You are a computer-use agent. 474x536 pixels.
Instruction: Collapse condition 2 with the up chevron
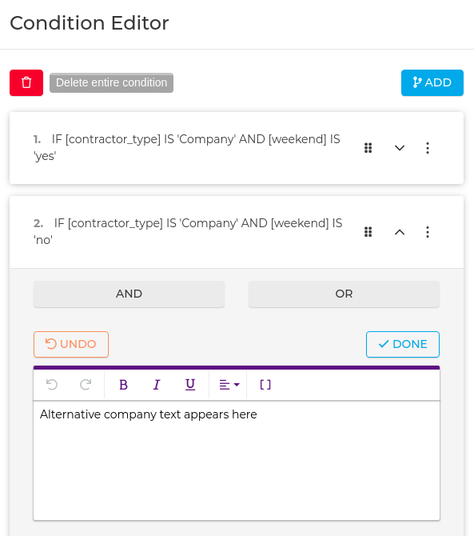coord(399,232)
